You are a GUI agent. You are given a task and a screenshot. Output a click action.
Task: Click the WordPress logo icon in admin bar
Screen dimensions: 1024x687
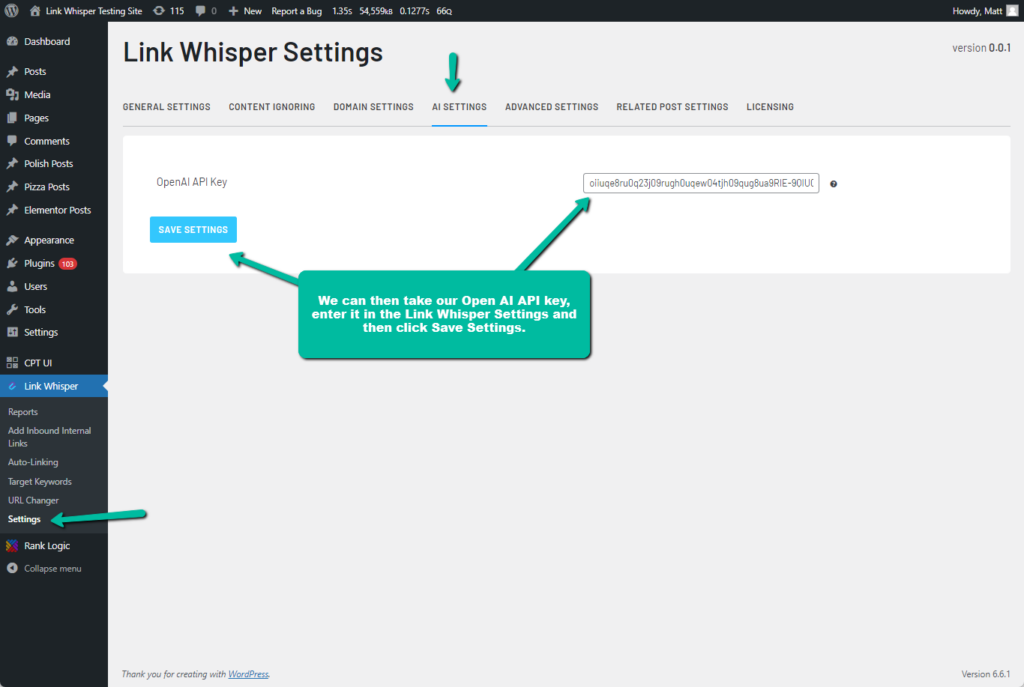point(12,10)
